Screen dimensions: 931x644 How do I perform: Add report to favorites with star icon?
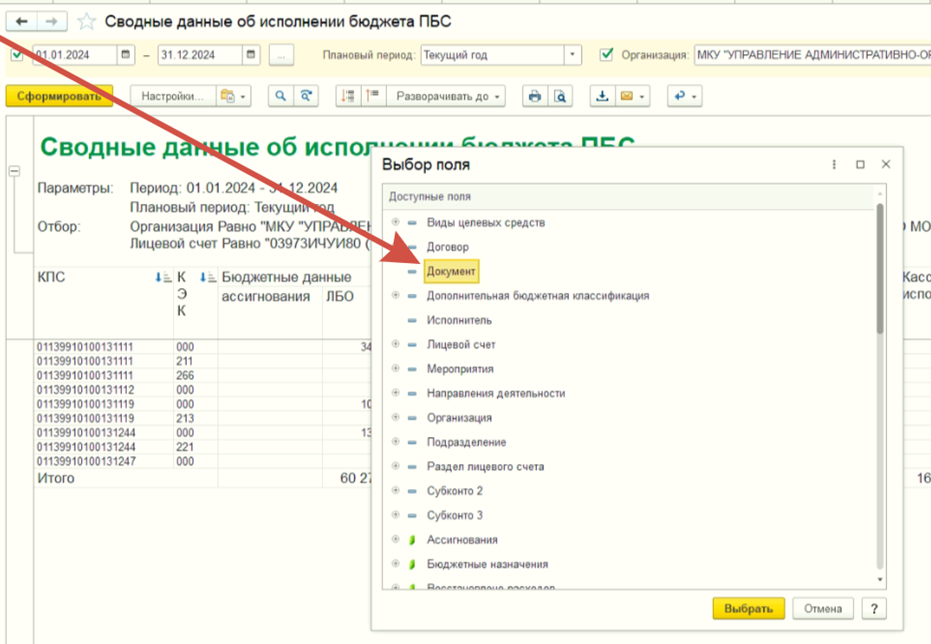[87, 22]
